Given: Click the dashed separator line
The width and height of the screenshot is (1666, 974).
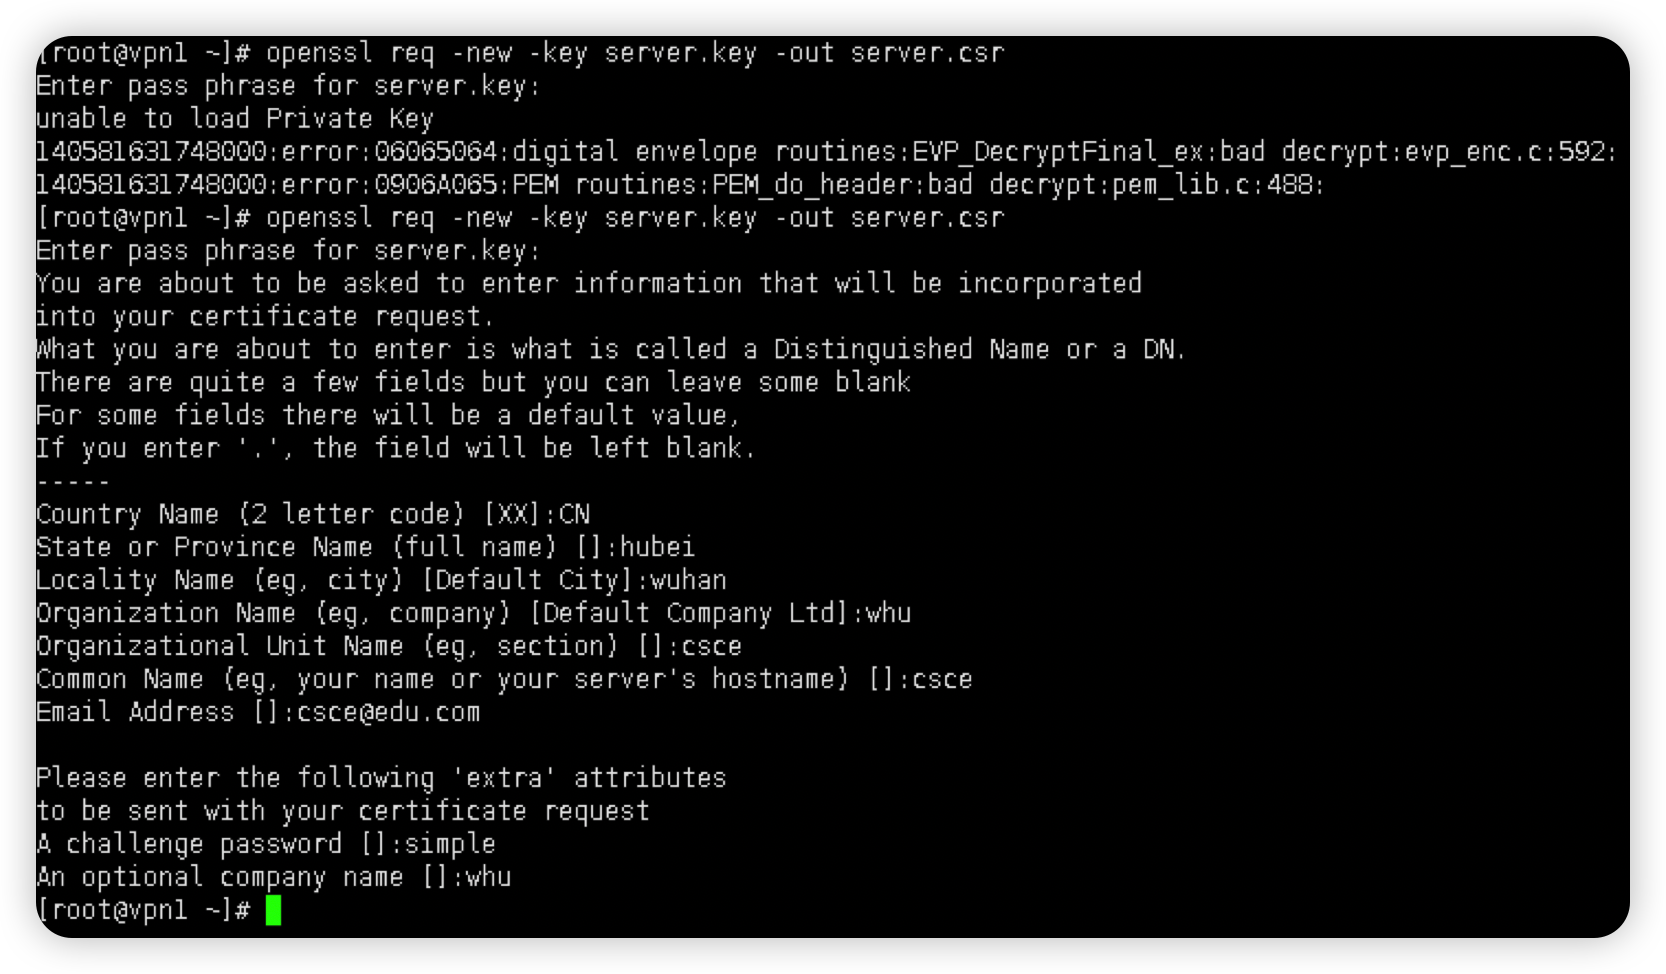Looking at the screenshot, I should (72, 482).
